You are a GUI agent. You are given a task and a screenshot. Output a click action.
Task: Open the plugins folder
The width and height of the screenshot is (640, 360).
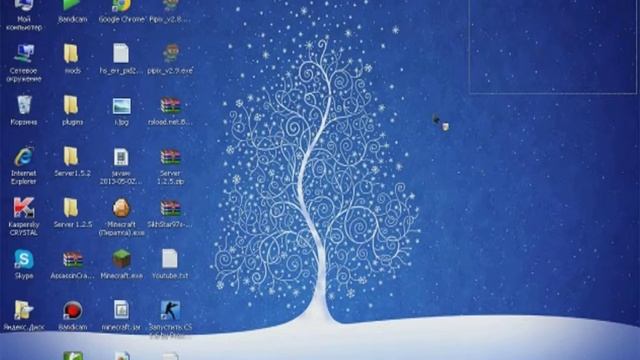[72, 110]
